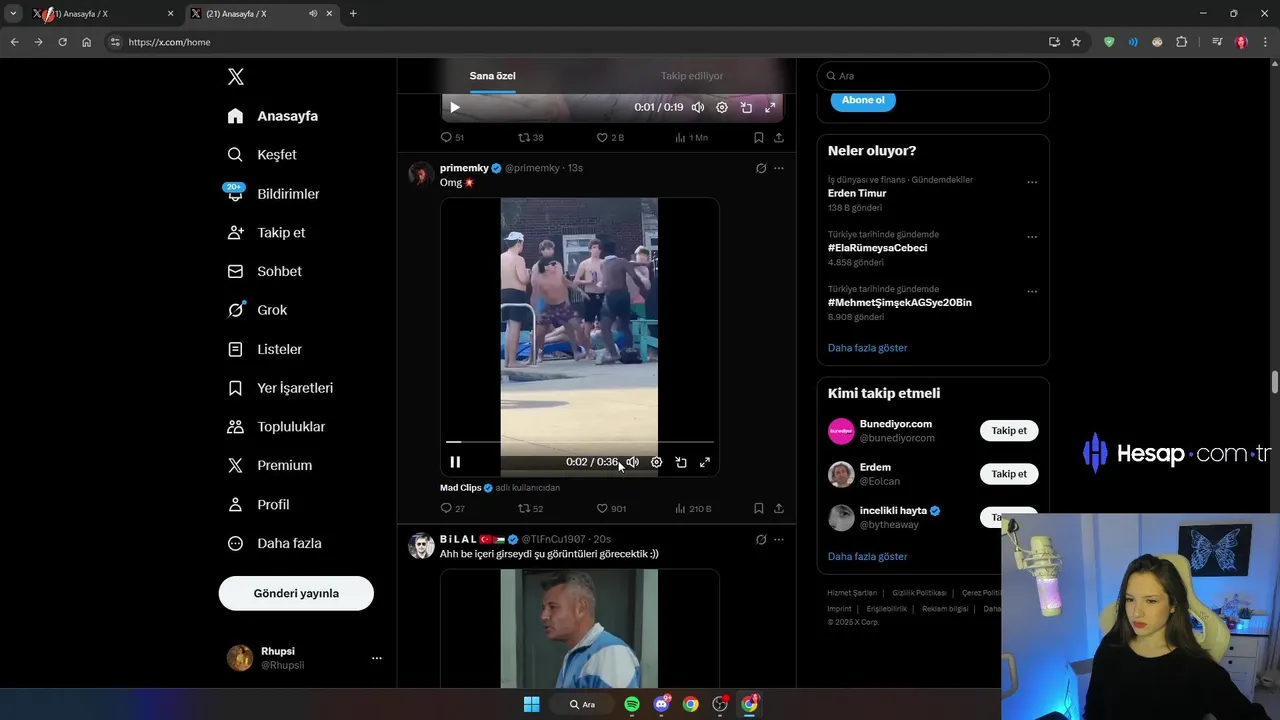1280x720 pixels.
Task: Click Abone ol button
Action: (x=863, y=100)
